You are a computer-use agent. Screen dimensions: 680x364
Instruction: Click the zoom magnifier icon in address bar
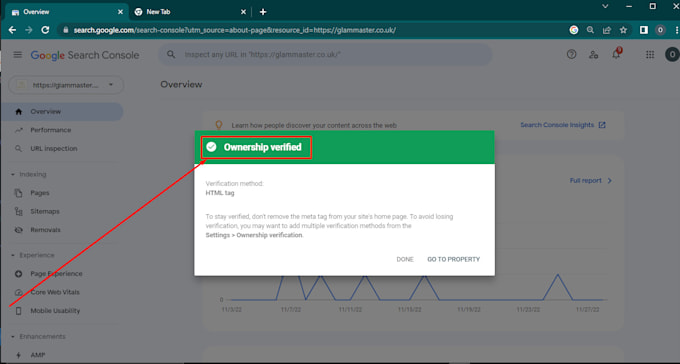[590, 30]
